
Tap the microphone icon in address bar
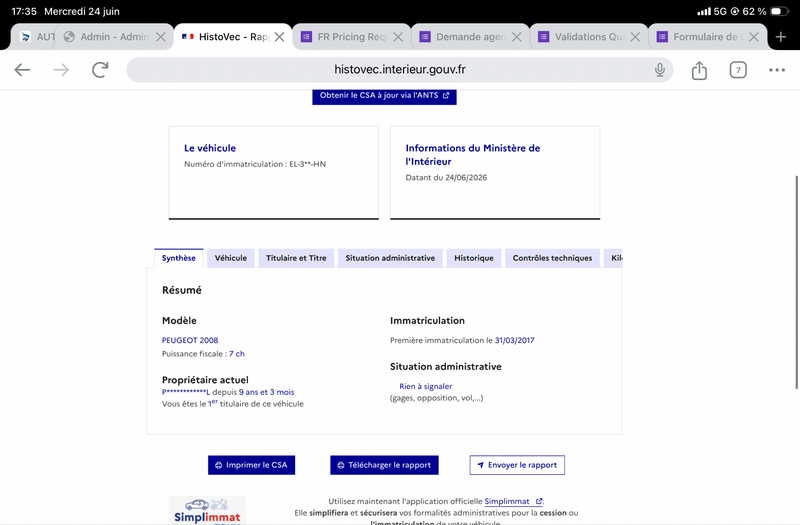tap(660, 70)
